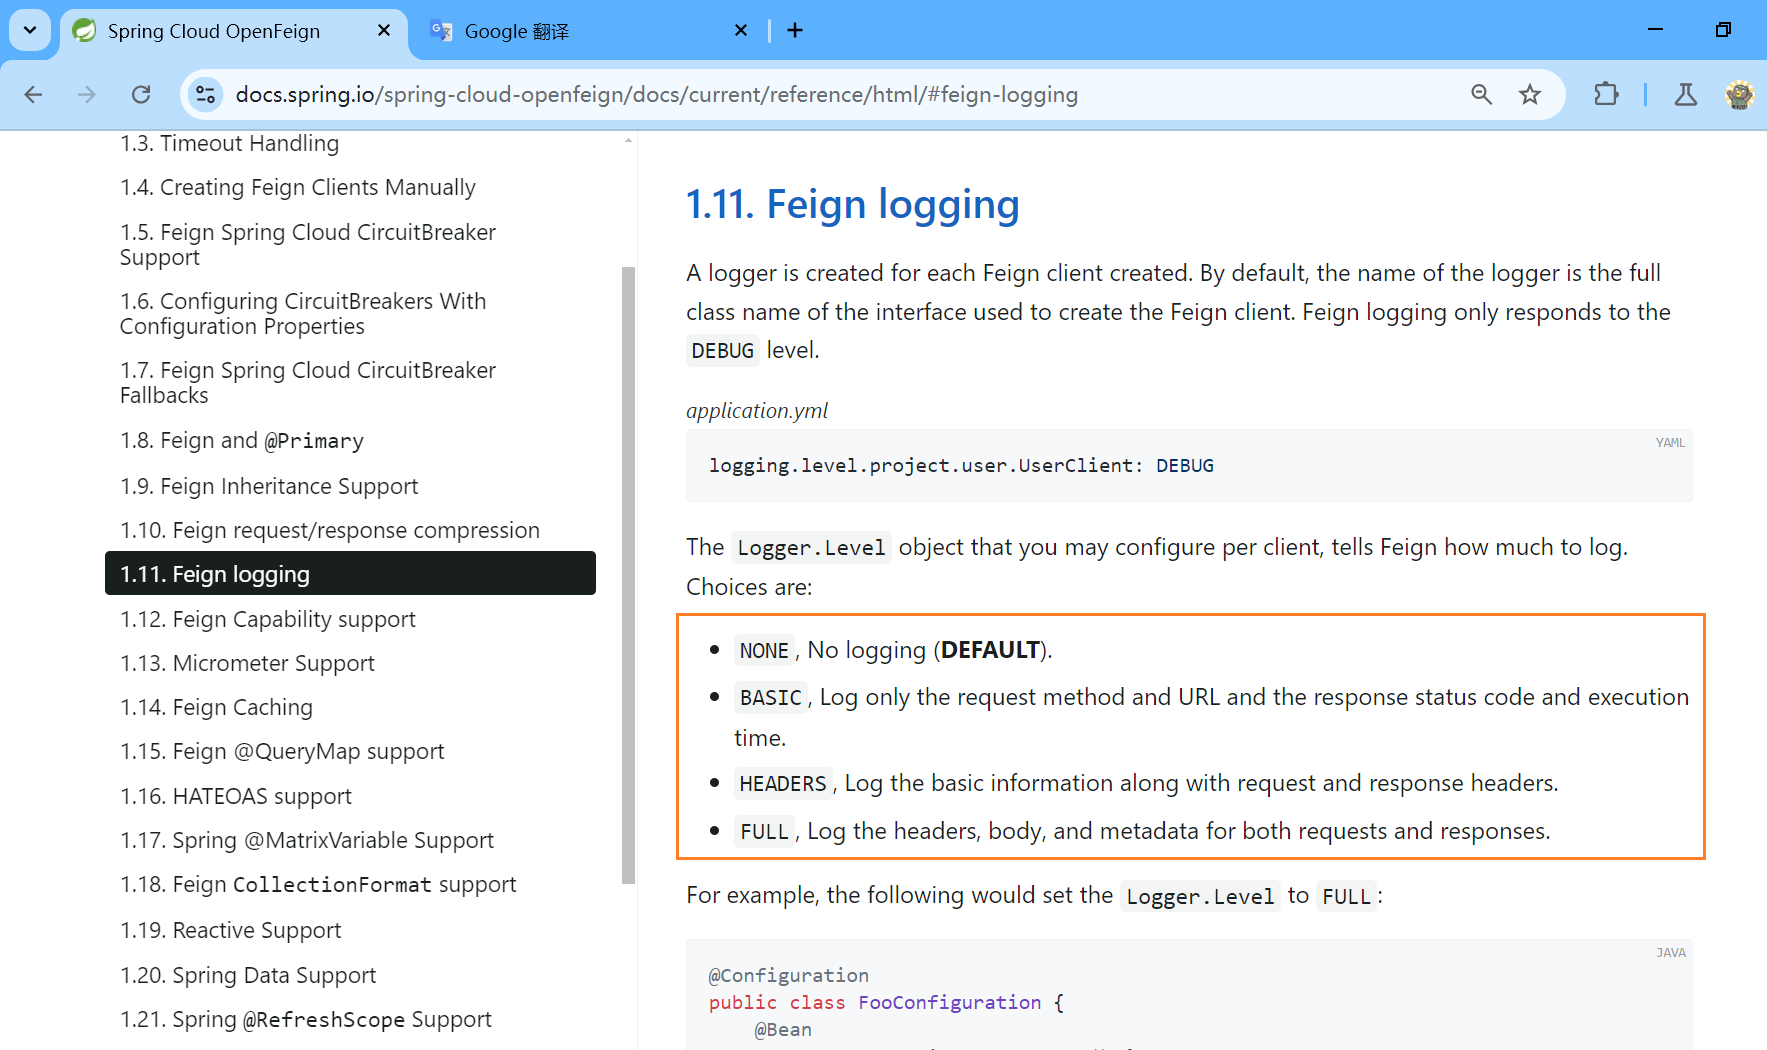The height and width of the screenshot is (1050, 1767).
Task: Go to 1.19. Reactive Support
Action: (x=230, y=930)
